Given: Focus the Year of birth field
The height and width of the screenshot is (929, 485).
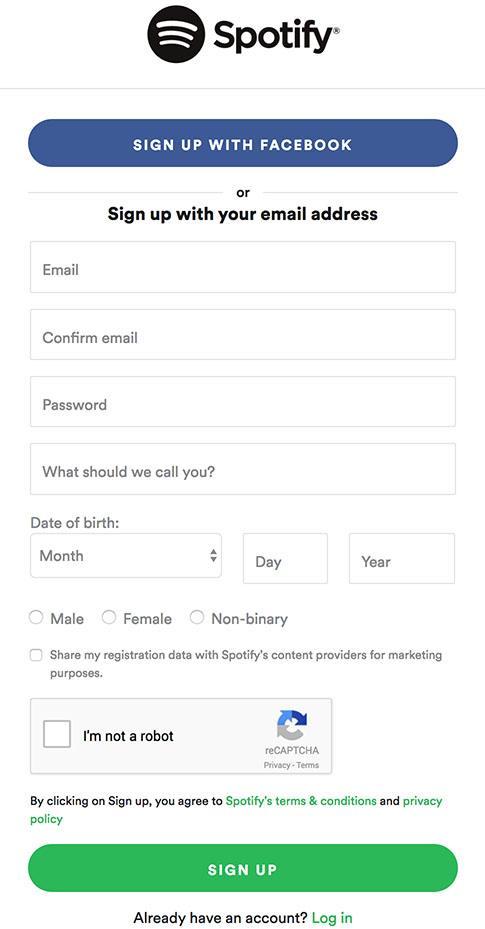Looking at the screenshot, I should 402,558.
